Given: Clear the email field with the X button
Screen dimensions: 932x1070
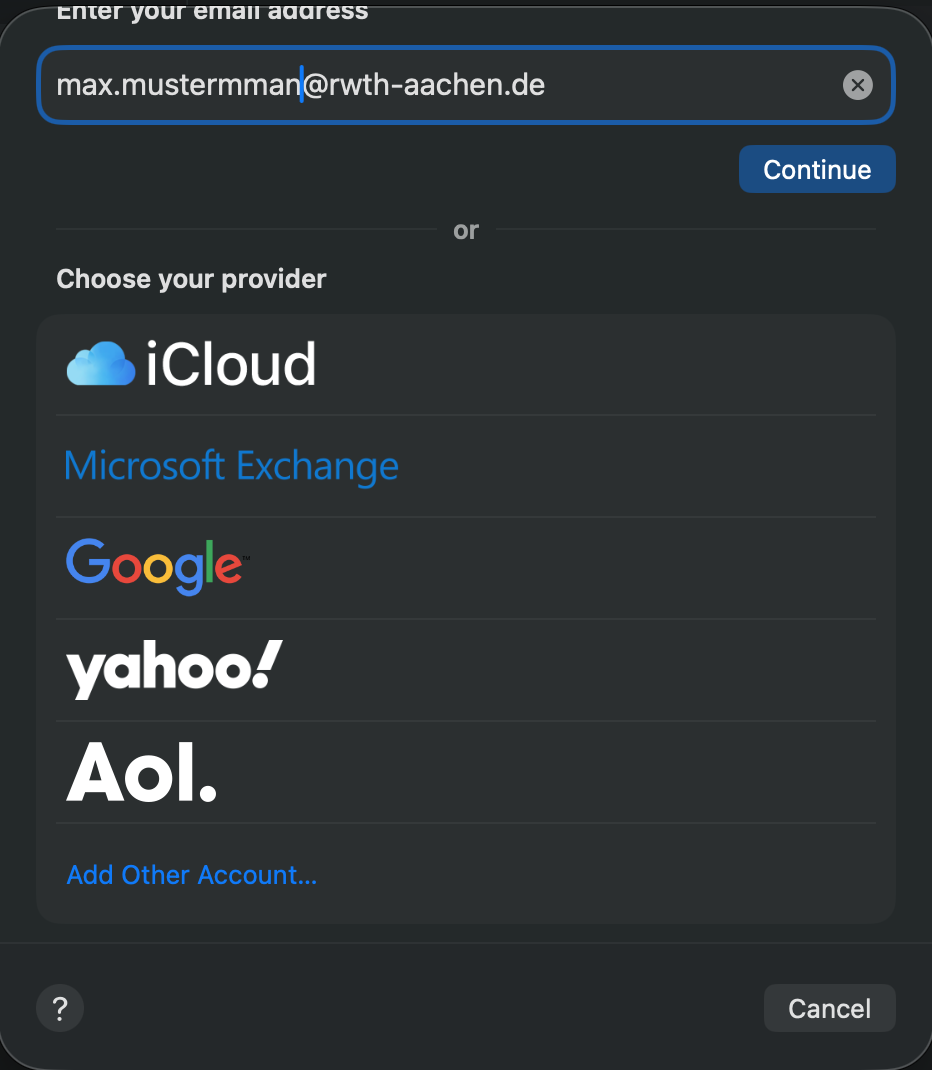Looking at the screenshot, I should tap(857, 85).
